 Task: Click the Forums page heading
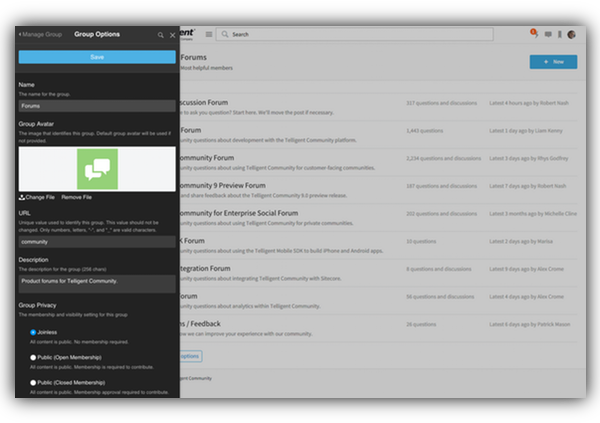point(194,57)
